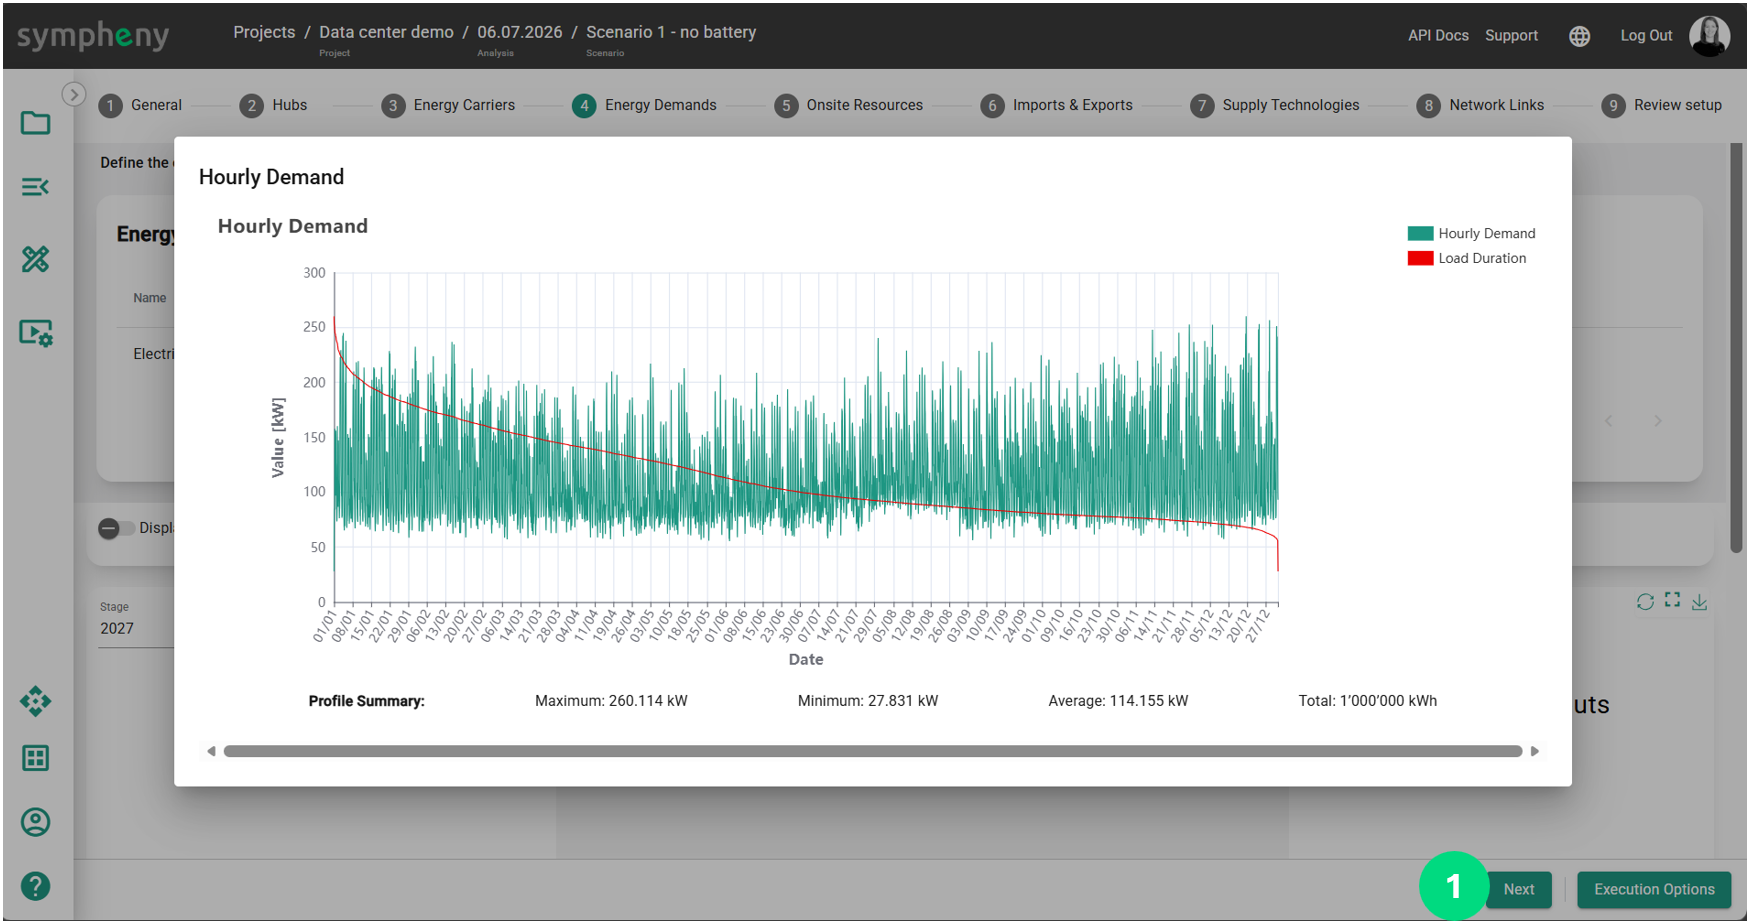The width and height of the screenshot is (1747, 921).
Task: Open the grid dashboard icon in sidebar
Action: click(x=36, y=758)
